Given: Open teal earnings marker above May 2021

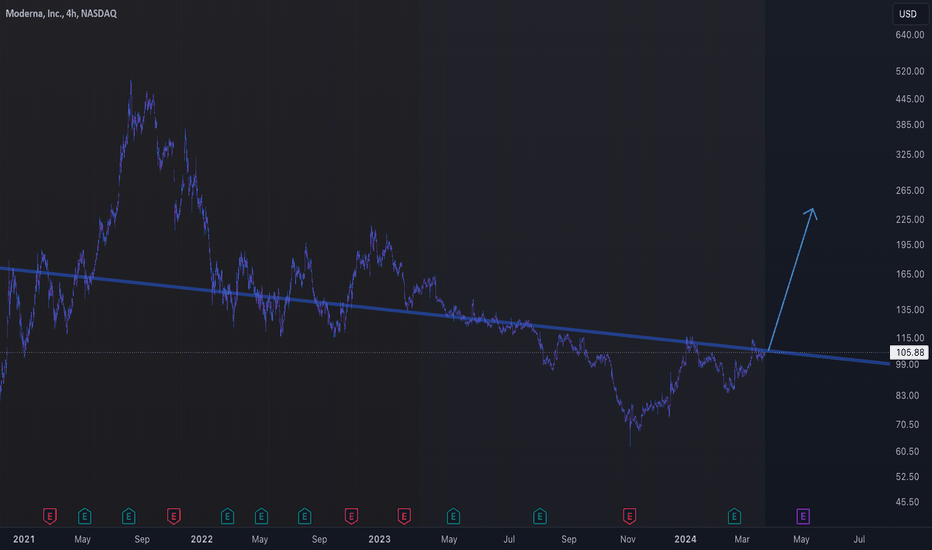Looking at the screenshot, I should coord(84,516).
